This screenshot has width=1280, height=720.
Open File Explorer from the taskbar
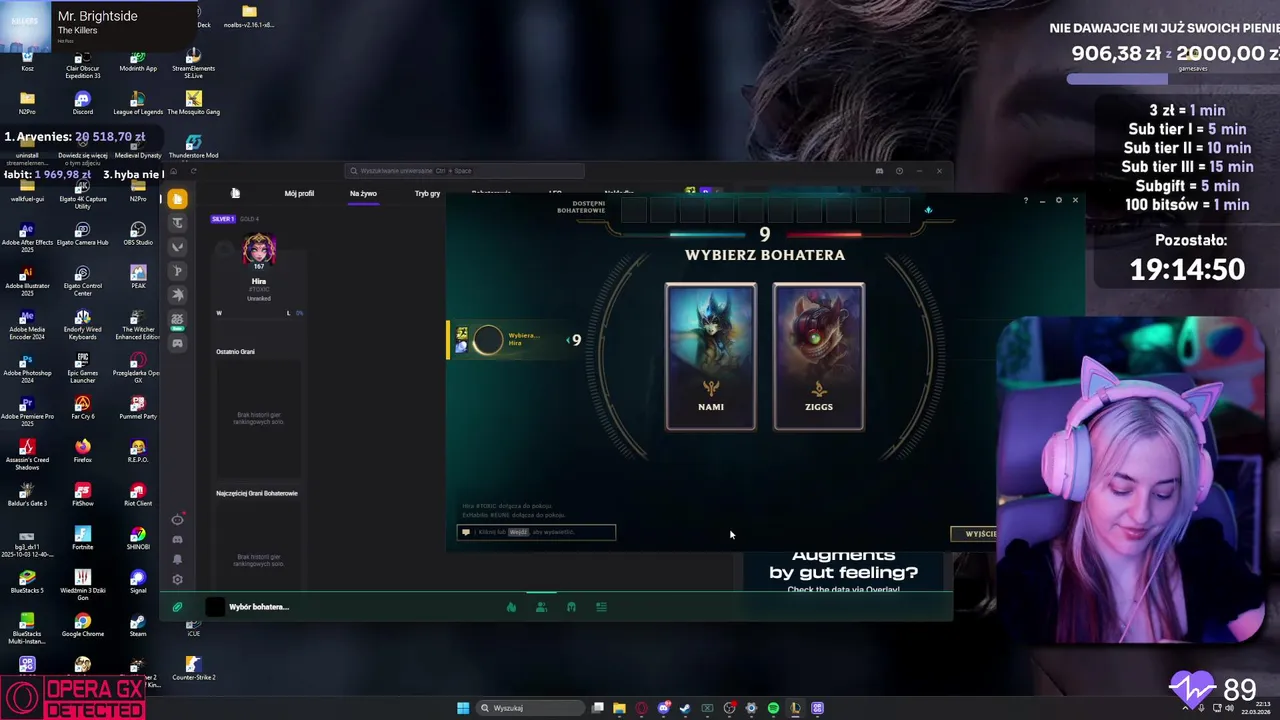(619, 708)
